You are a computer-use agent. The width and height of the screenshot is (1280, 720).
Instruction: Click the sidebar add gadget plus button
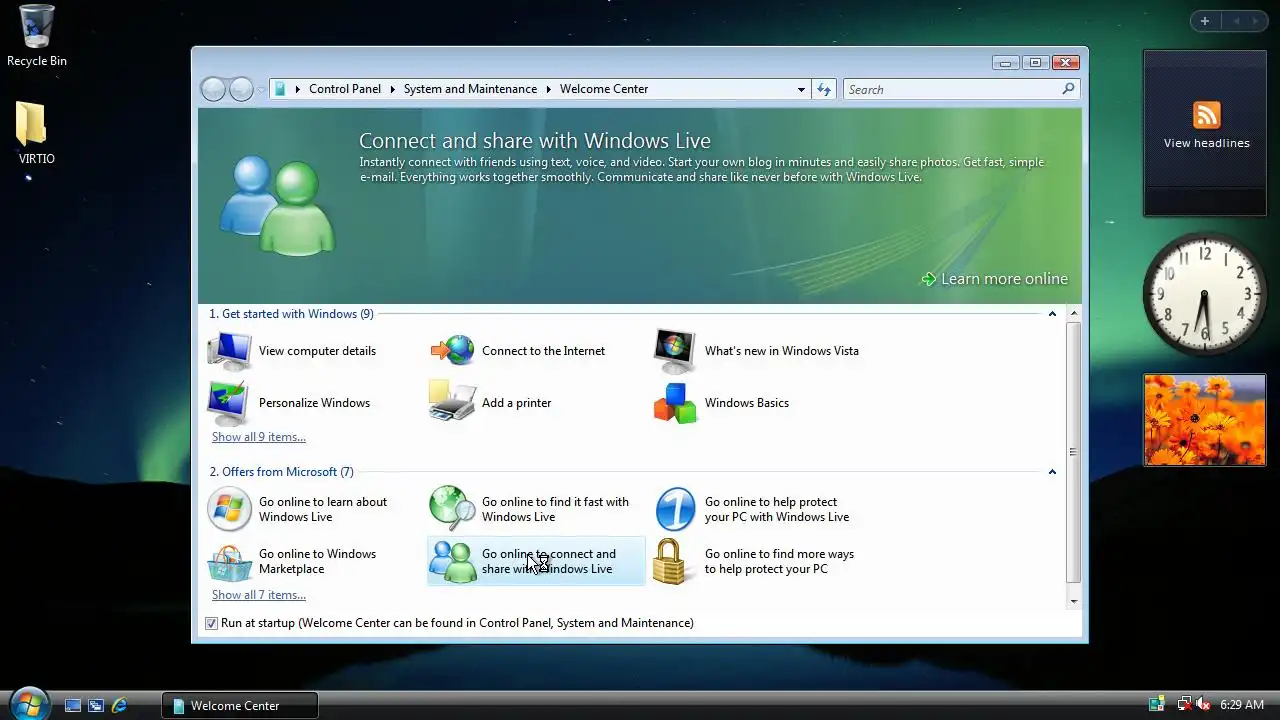click(x=1205, y=21)
